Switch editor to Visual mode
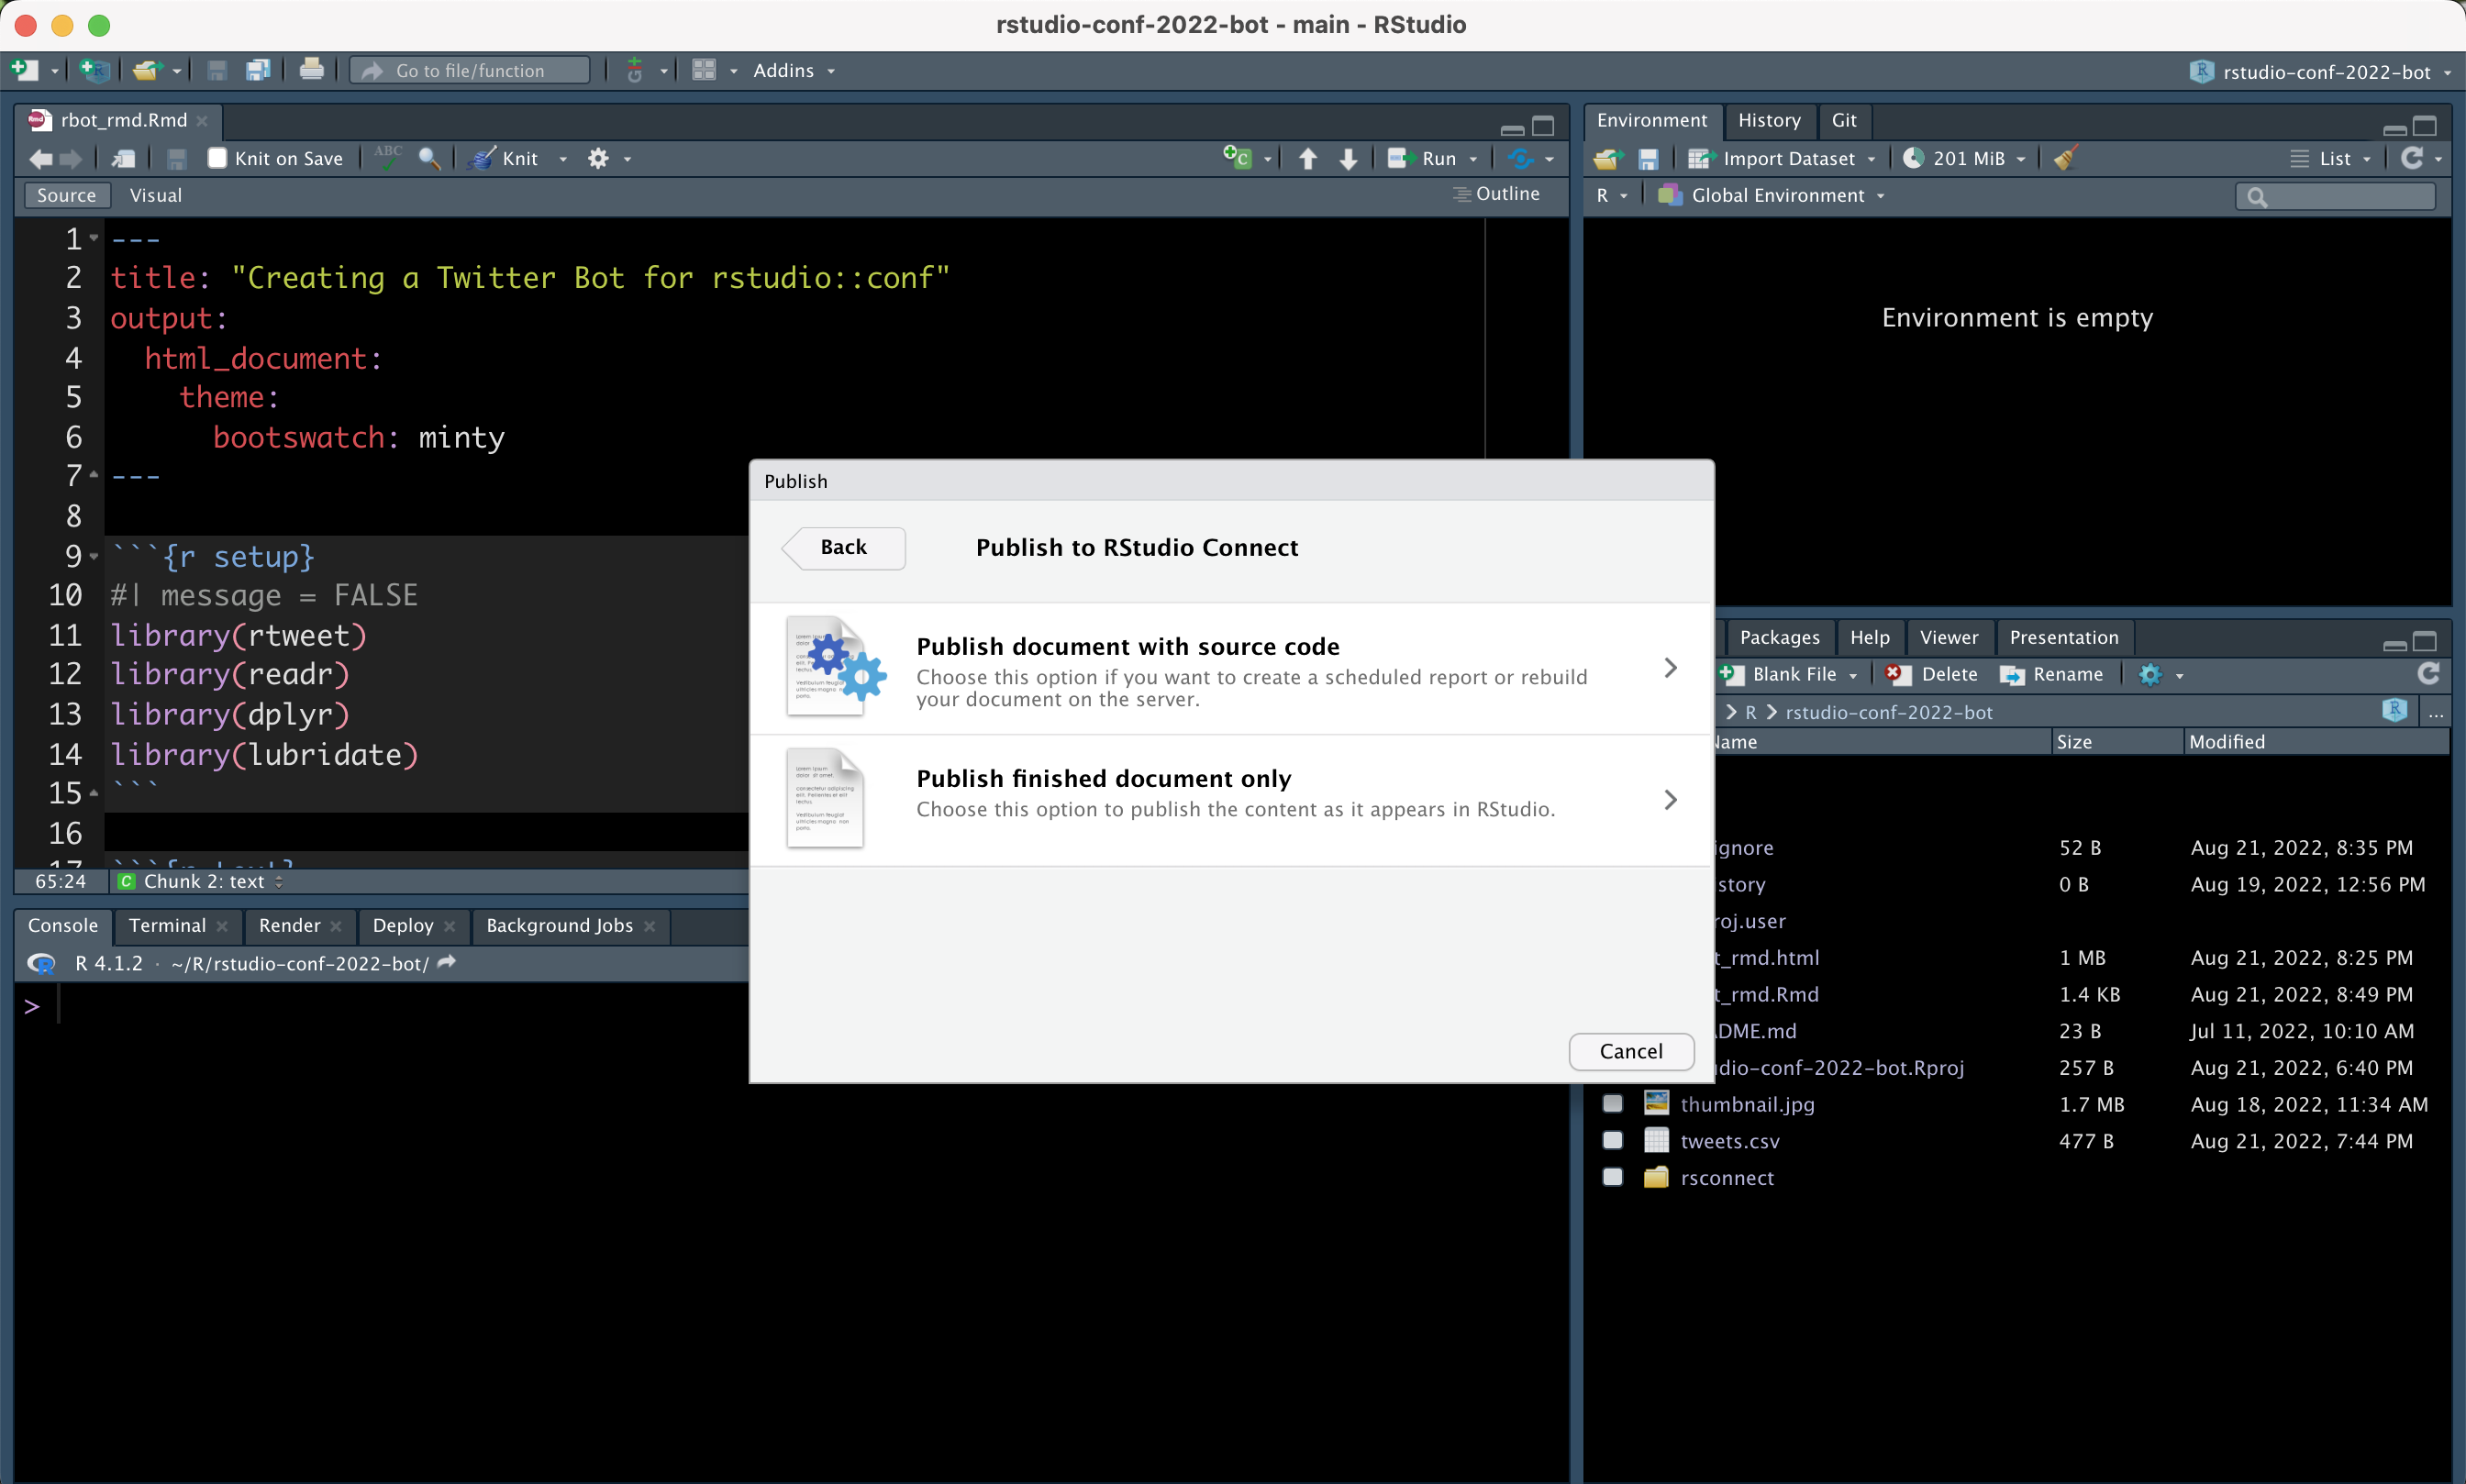This screenshot has width=2466, height=1484. coord(156,195)
